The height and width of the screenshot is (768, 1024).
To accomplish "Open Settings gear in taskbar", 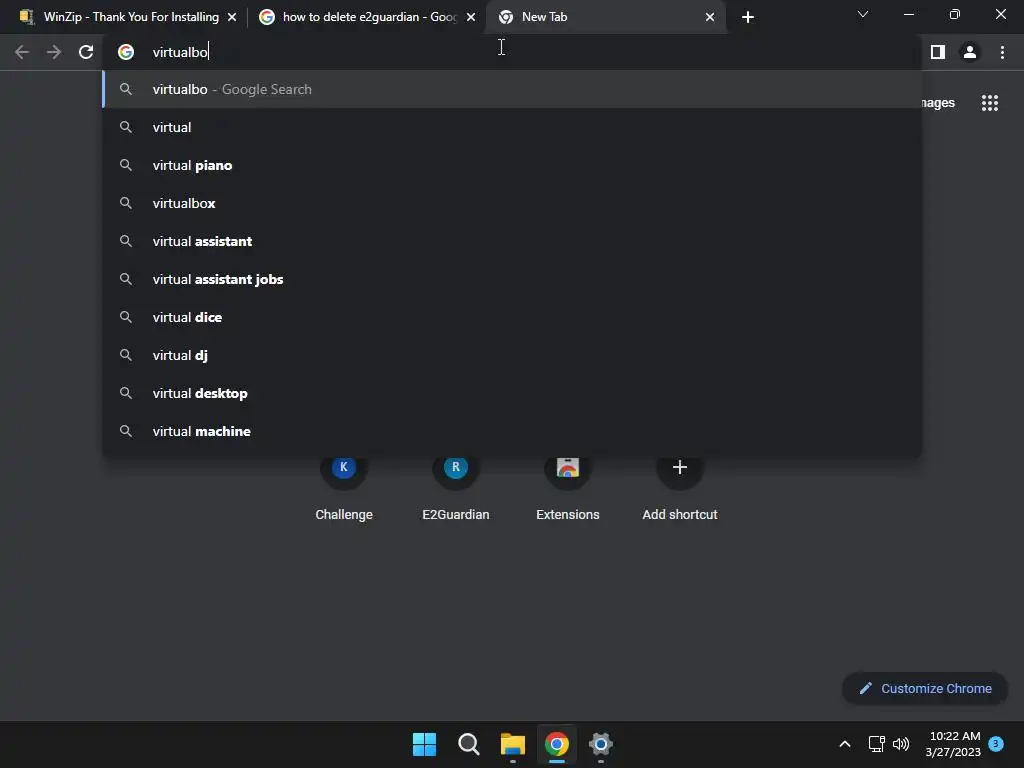I will 601,744.
